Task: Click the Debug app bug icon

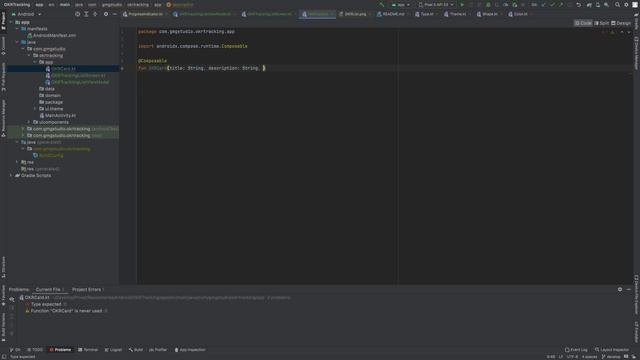Action: click(488, 4)
